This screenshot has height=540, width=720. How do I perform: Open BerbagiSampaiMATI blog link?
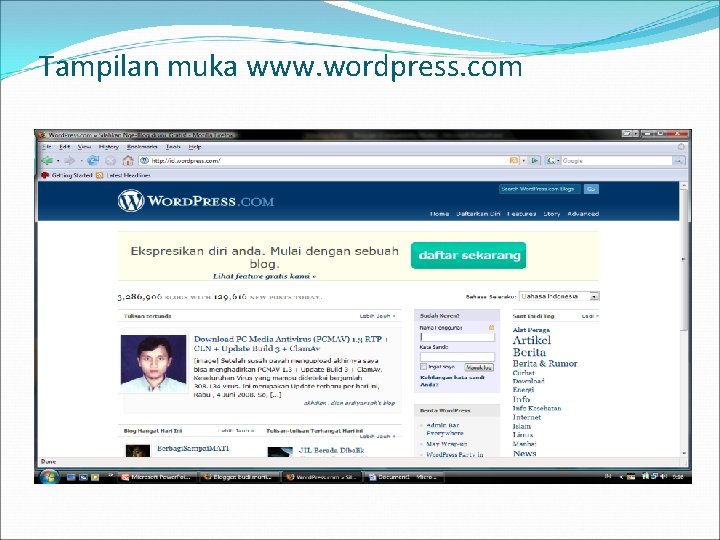pyautogui.click(x=193, y=449)
